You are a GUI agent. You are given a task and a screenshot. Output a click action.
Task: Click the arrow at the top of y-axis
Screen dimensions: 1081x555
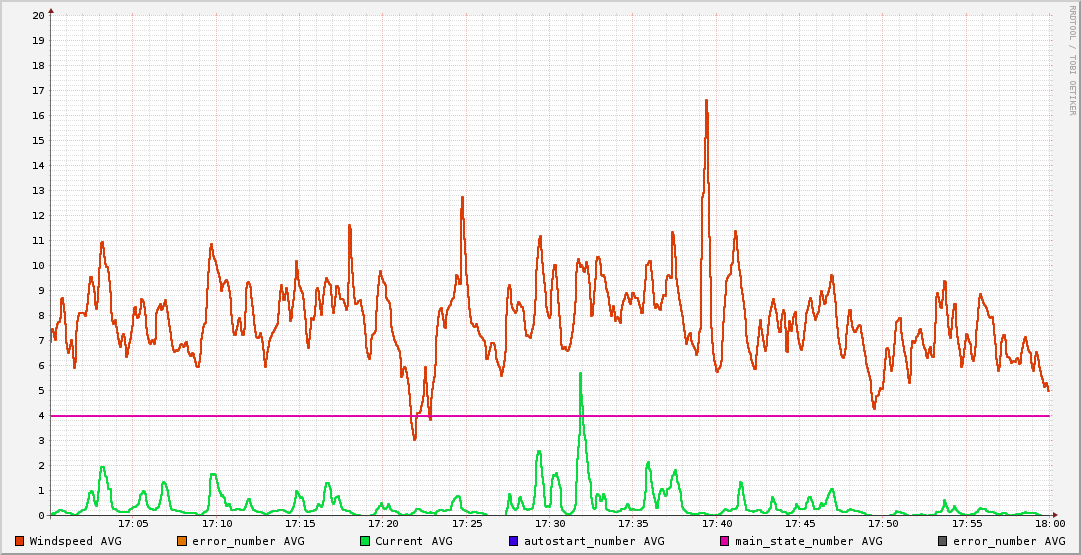[x=51, y=10]
